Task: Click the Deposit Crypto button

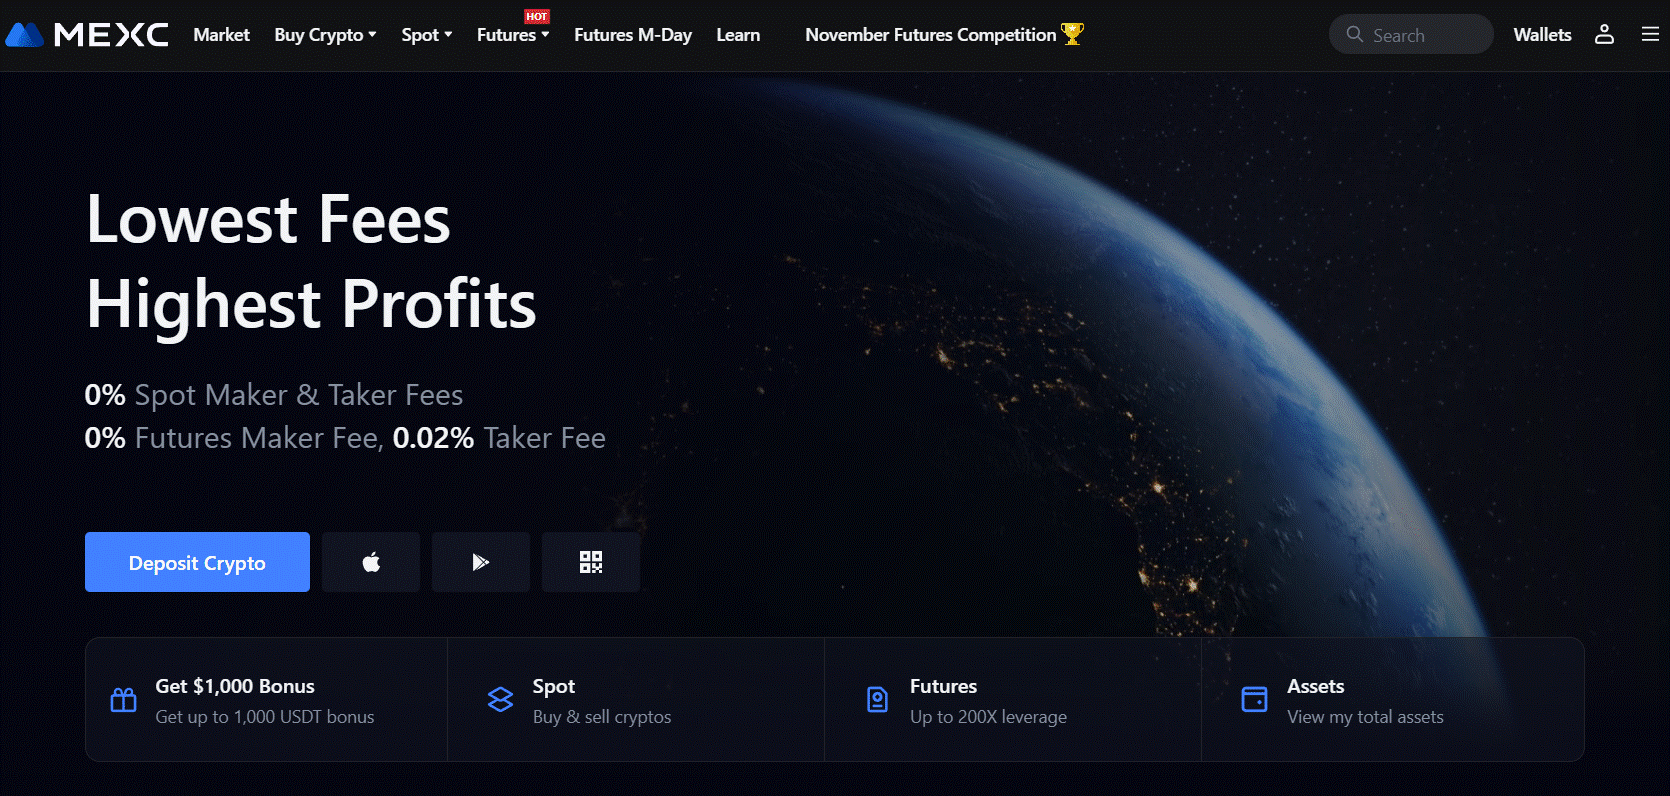Action: (197, 562)
